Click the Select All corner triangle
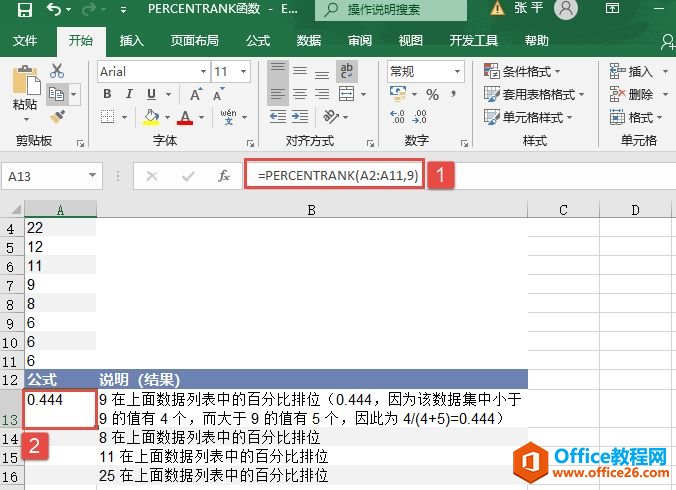Screen dimensions: 676x490 pyautogui.click(x=15, y=210)
